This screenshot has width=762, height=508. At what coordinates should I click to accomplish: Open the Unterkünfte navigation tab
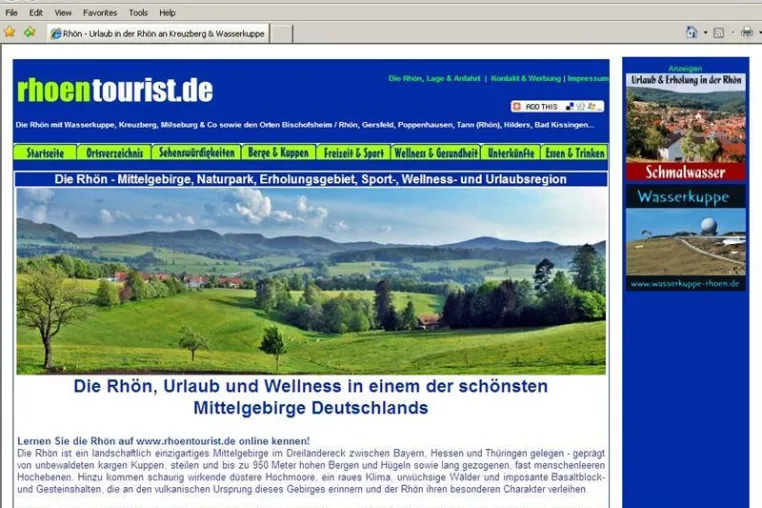coord(511,153)
